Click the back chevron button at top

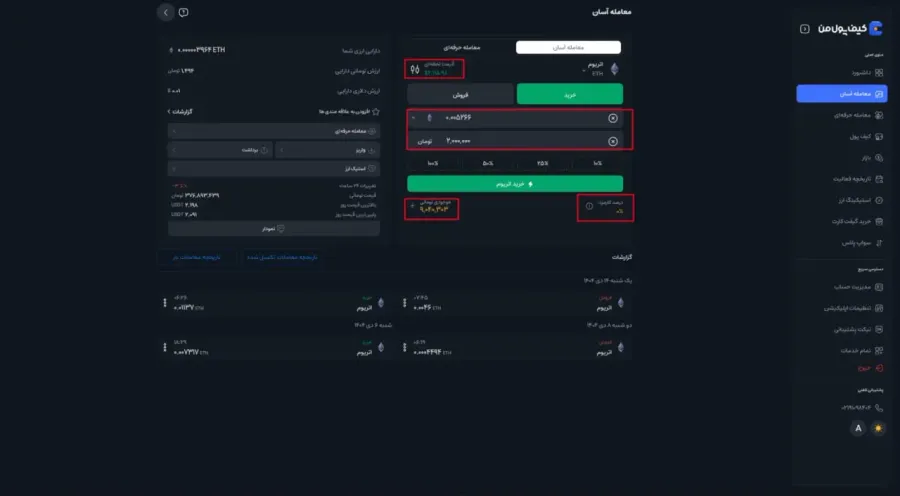[166, 13]
